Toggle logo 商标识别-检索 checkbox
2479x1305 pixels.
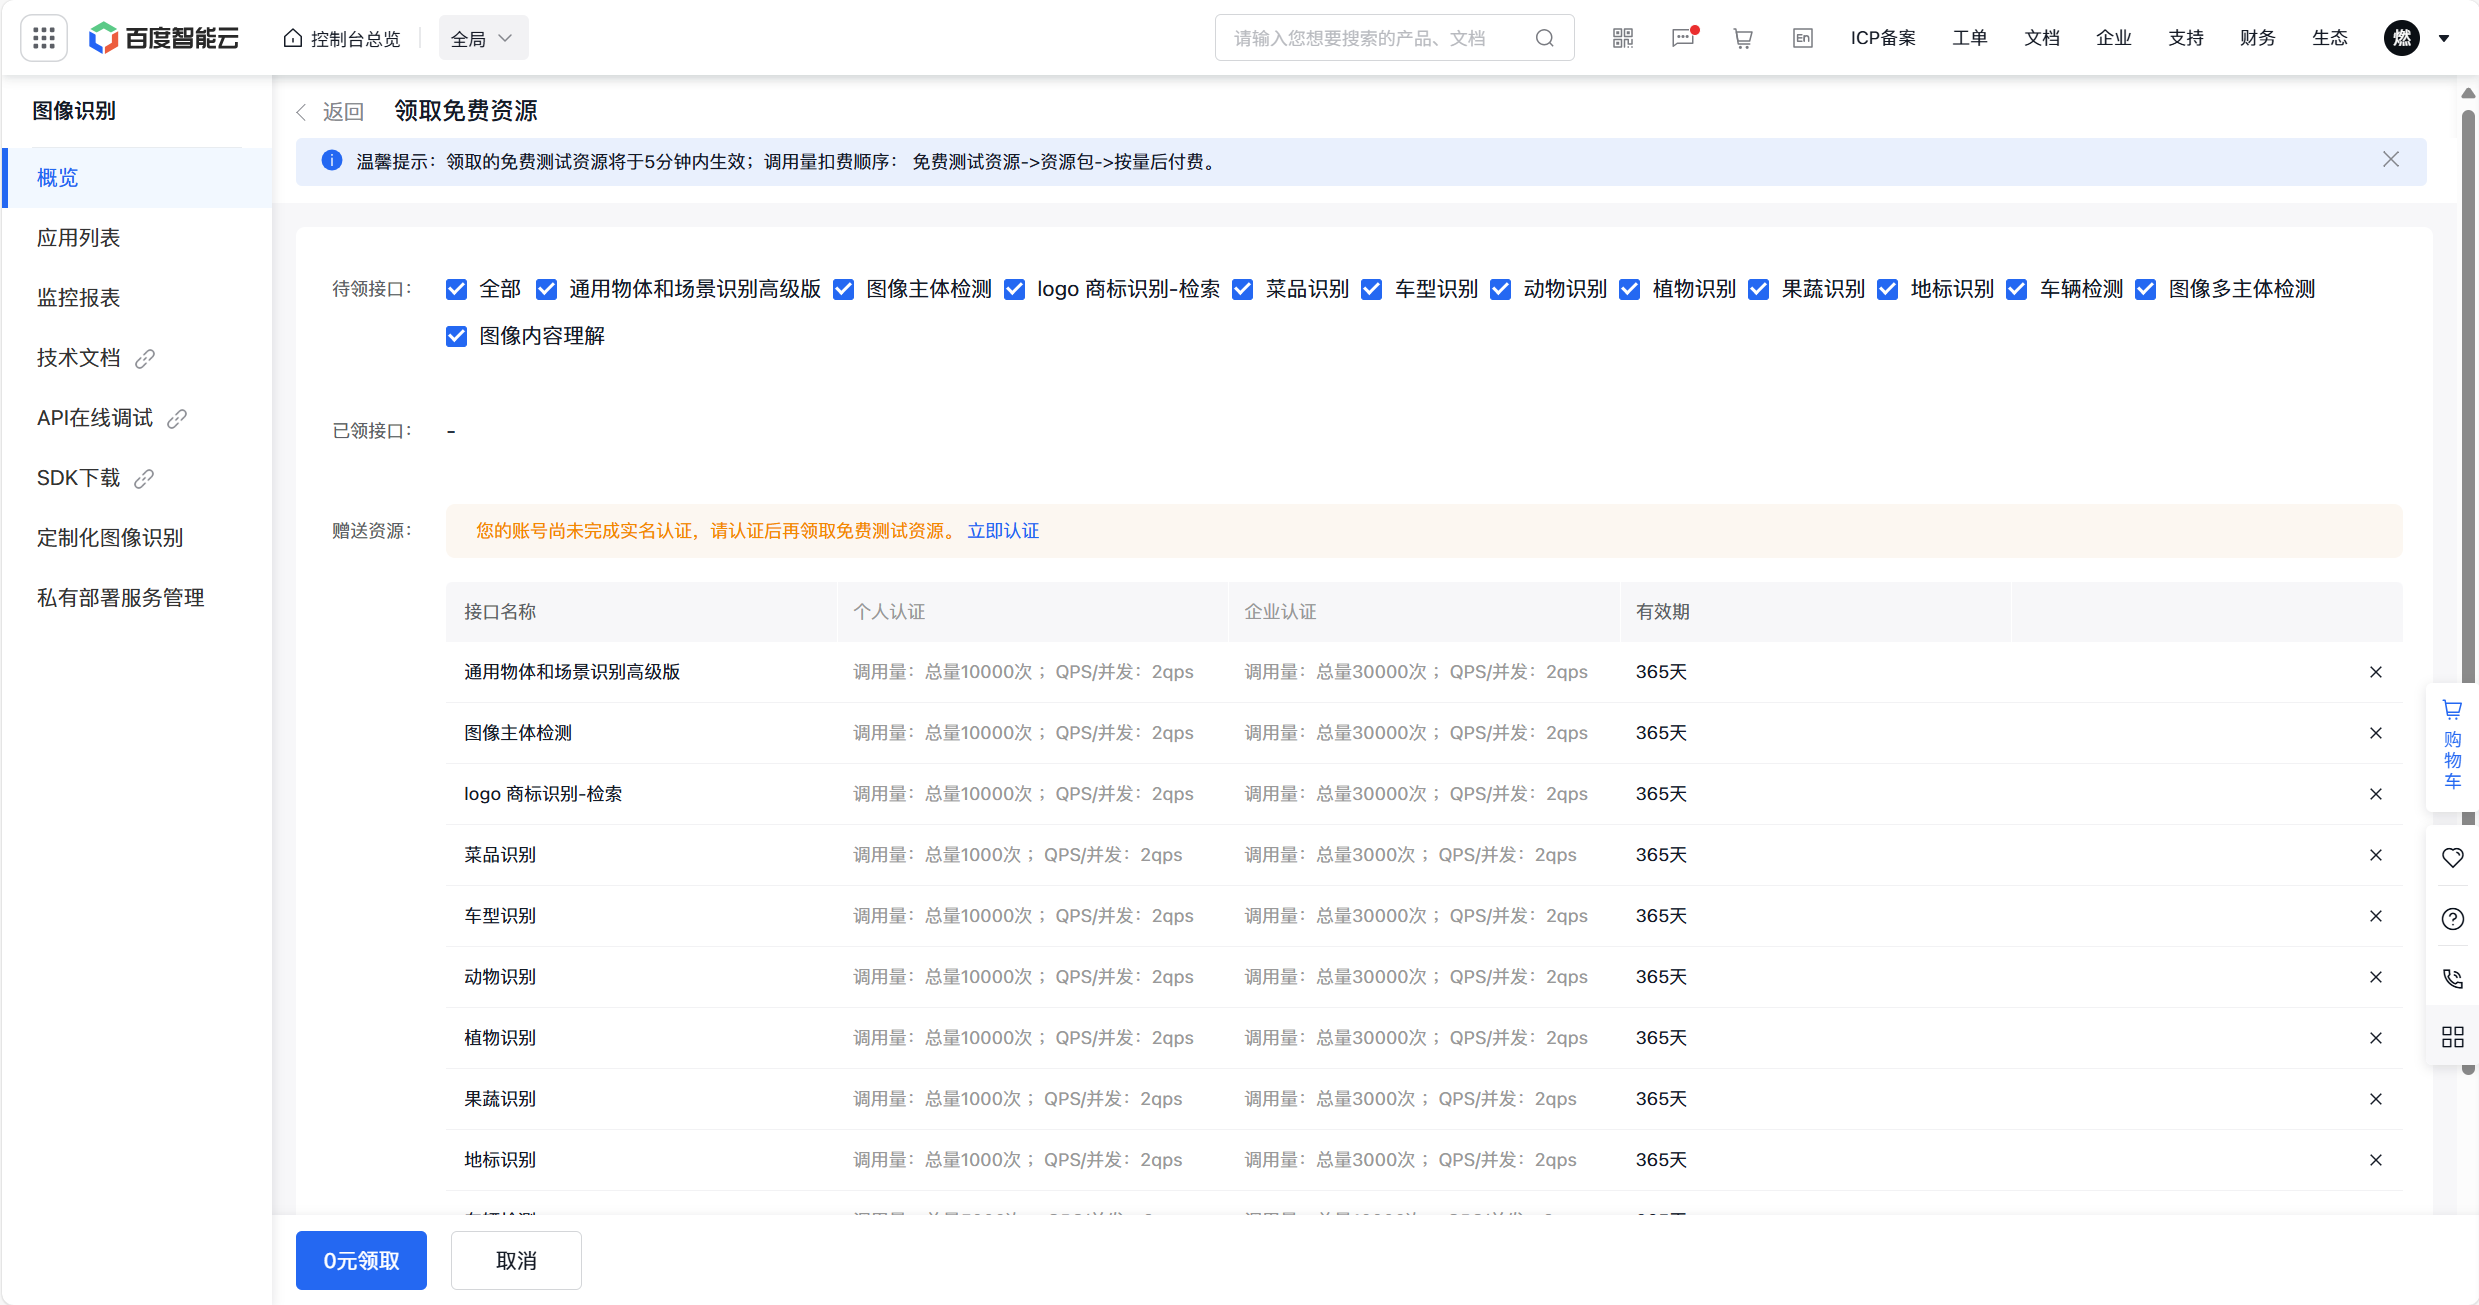pos(1014,289)
